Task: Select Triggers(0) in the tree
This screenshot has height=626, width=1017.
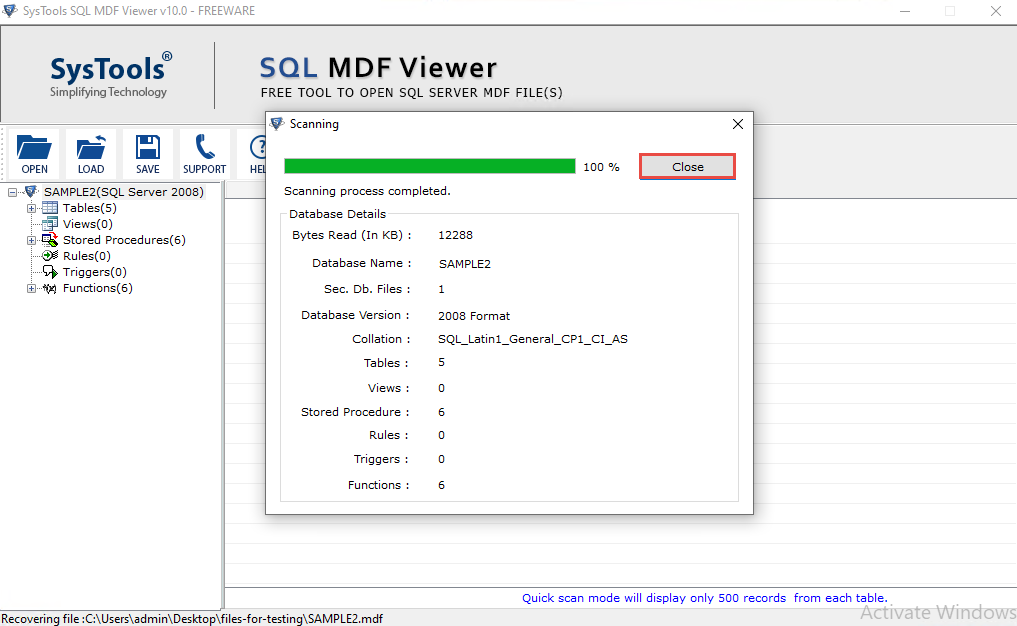Action: click(x=95, y=272)
